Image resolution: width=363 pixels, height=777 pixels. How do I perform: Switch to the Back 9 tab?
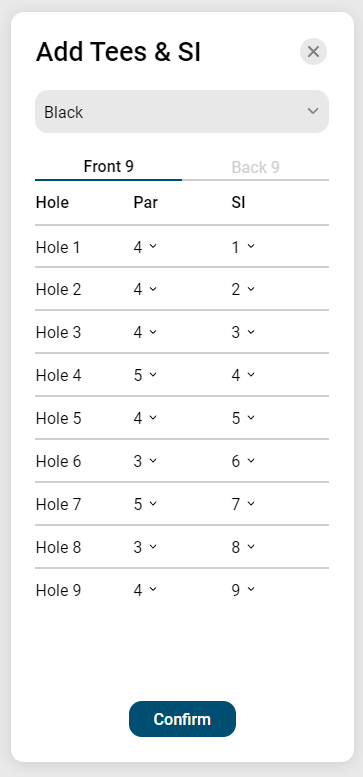256,167
